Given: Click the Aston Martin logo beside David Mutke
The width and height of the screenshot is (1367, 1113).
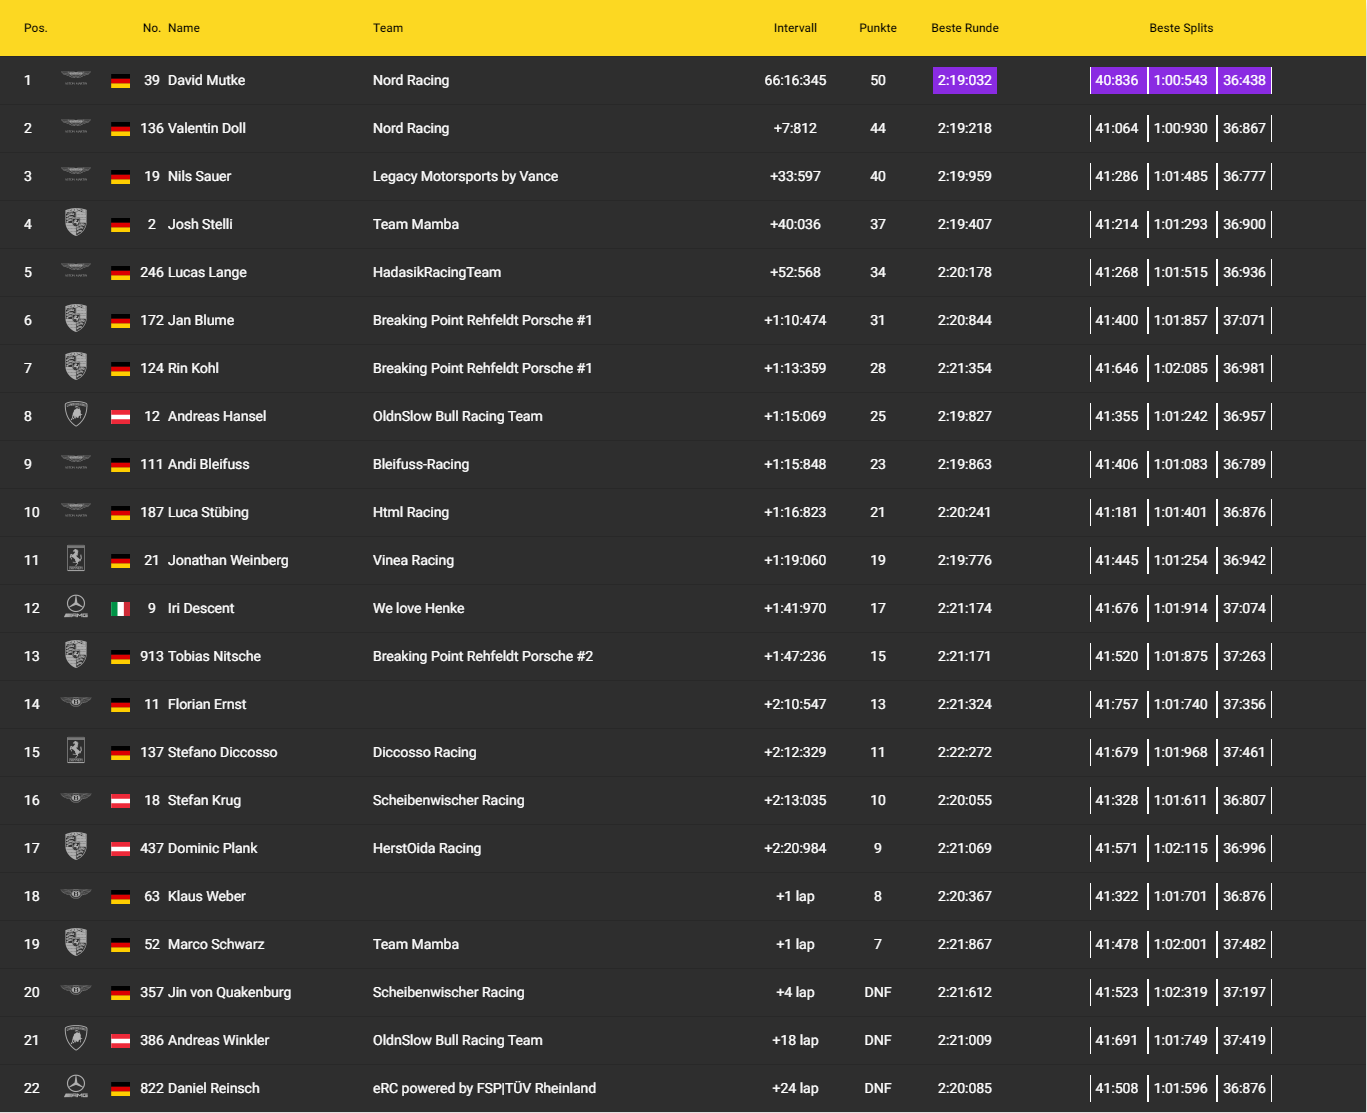Looking at the screenshot, I should pos(76,80).
